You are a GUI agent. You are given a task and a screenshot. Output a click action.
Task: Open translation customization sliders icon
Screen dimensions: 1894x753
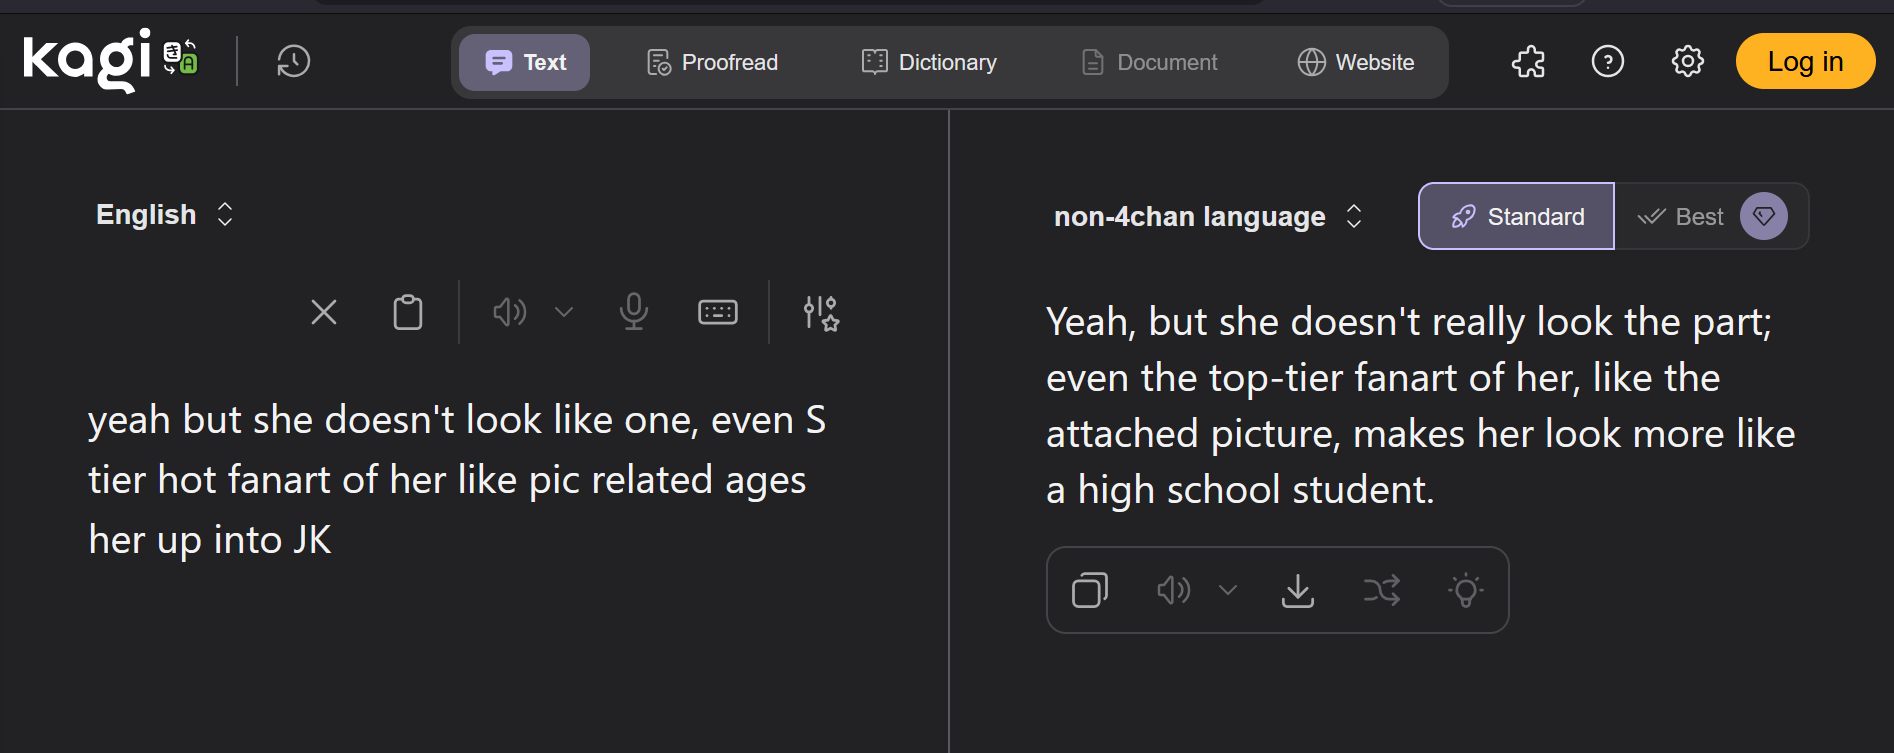pos(821,312)
